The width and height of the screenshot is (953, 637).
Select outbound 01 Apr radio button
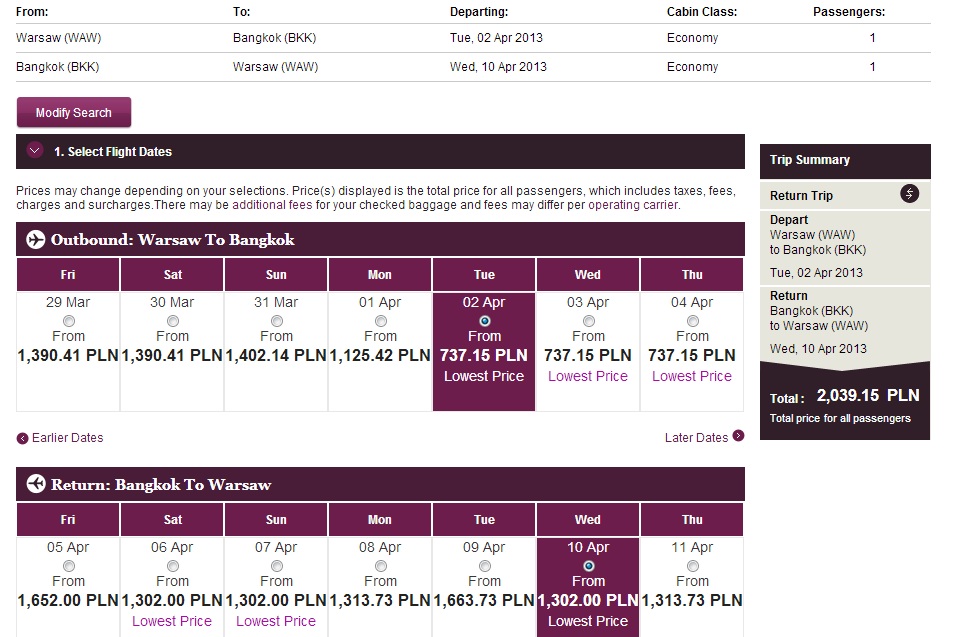380,320
